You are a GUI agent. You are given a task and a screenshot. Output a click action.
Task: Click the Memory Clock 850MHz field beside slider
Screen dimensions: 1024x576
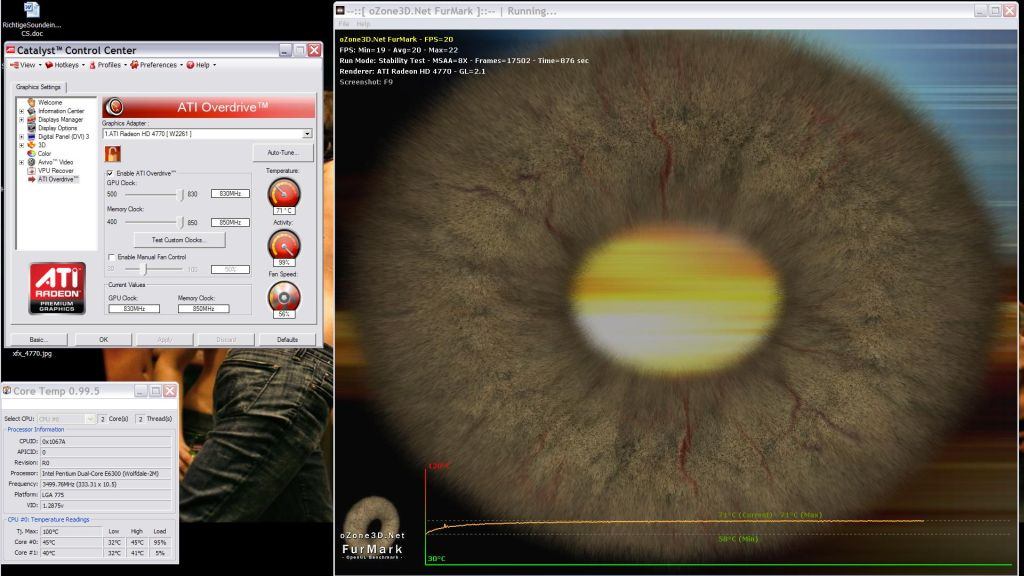[230, 222]
